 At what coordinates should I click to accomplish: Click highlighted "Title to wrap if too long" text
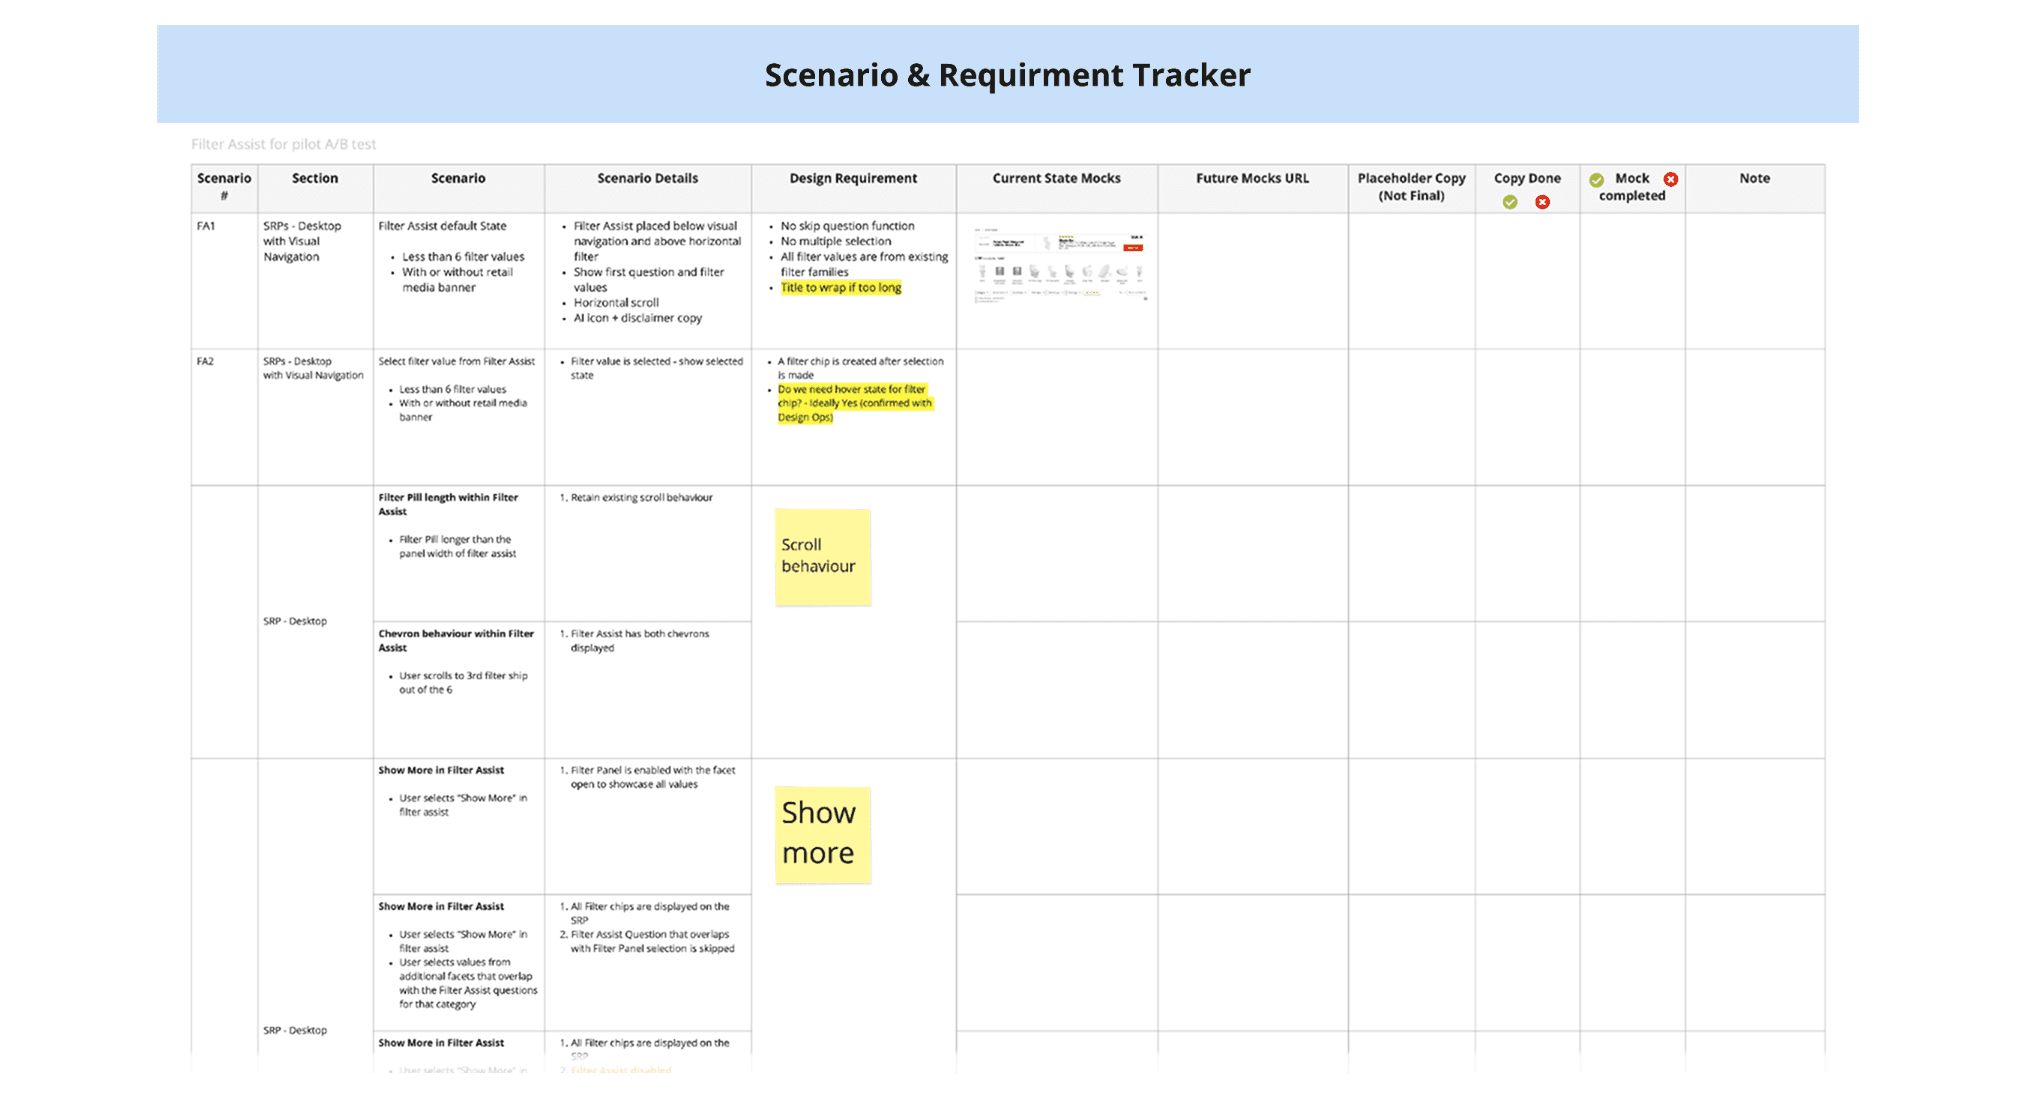pos(841,288)
